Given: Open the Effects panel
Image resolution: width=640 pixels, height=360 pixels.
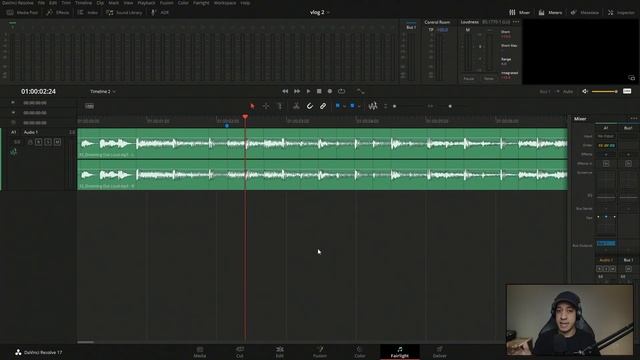Looking at the screenshot, I should click(58, 13).
